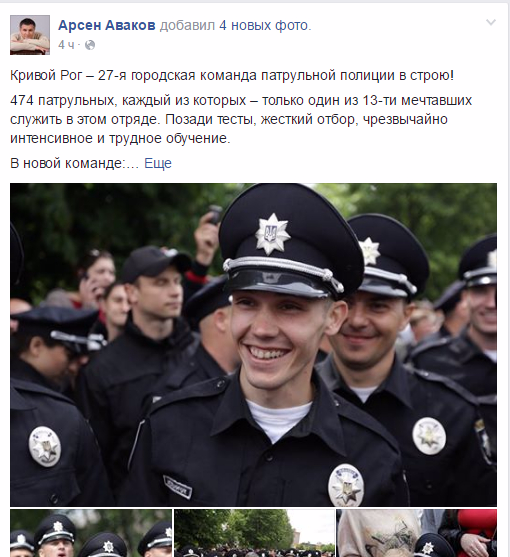Visit the Арсен Аваков profile name link
This screenshot has height=557, width=510.
[107, 25]
